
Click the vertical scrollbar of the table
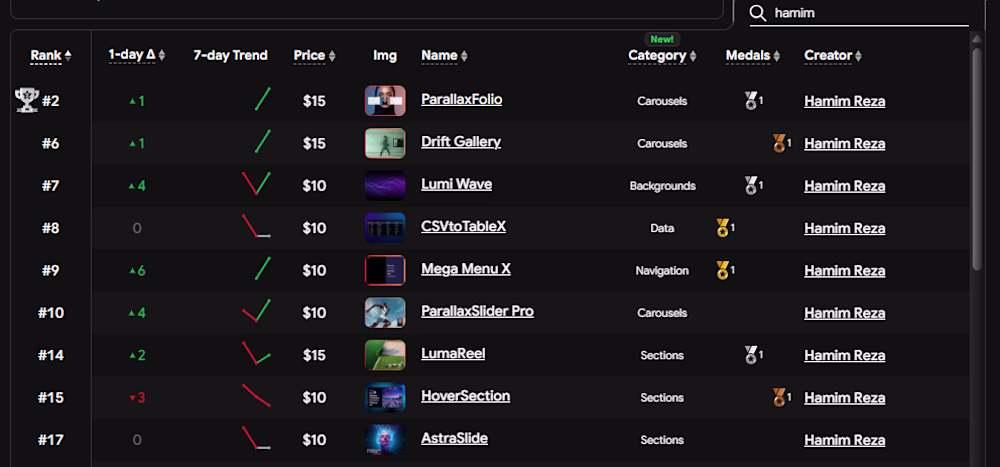tap(977, 160)
